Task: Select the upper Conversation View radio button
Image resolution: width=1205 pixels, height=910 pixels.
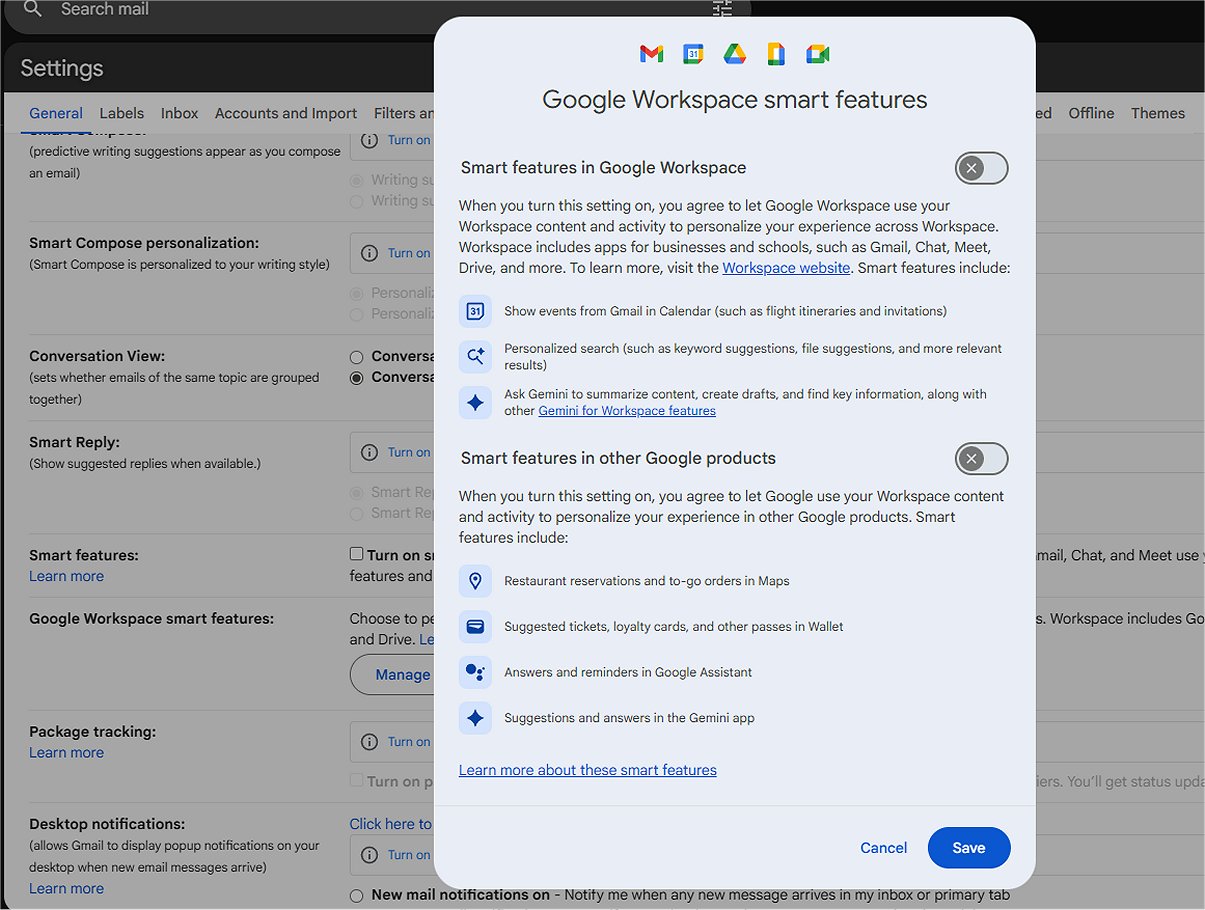Action: click(x=356, y=357)
